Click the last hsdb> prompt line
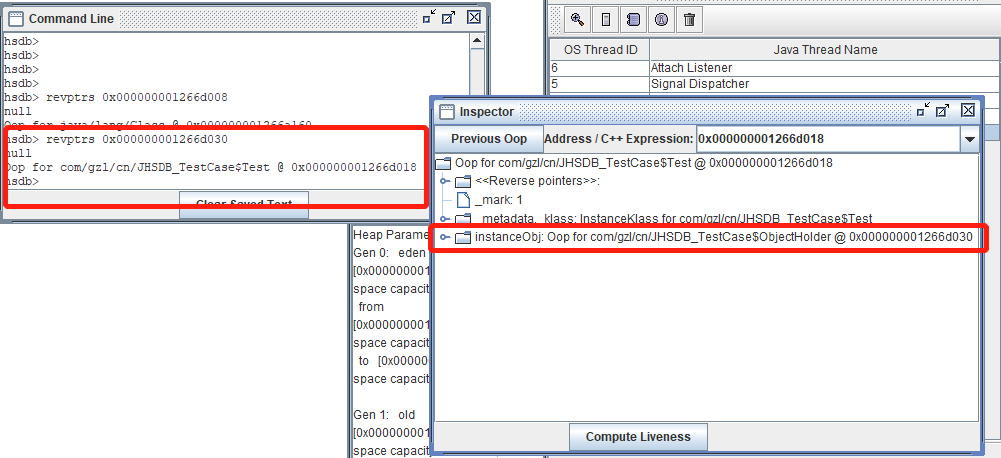The width and height of the screenshot is (1001, 458). point(21,181)
